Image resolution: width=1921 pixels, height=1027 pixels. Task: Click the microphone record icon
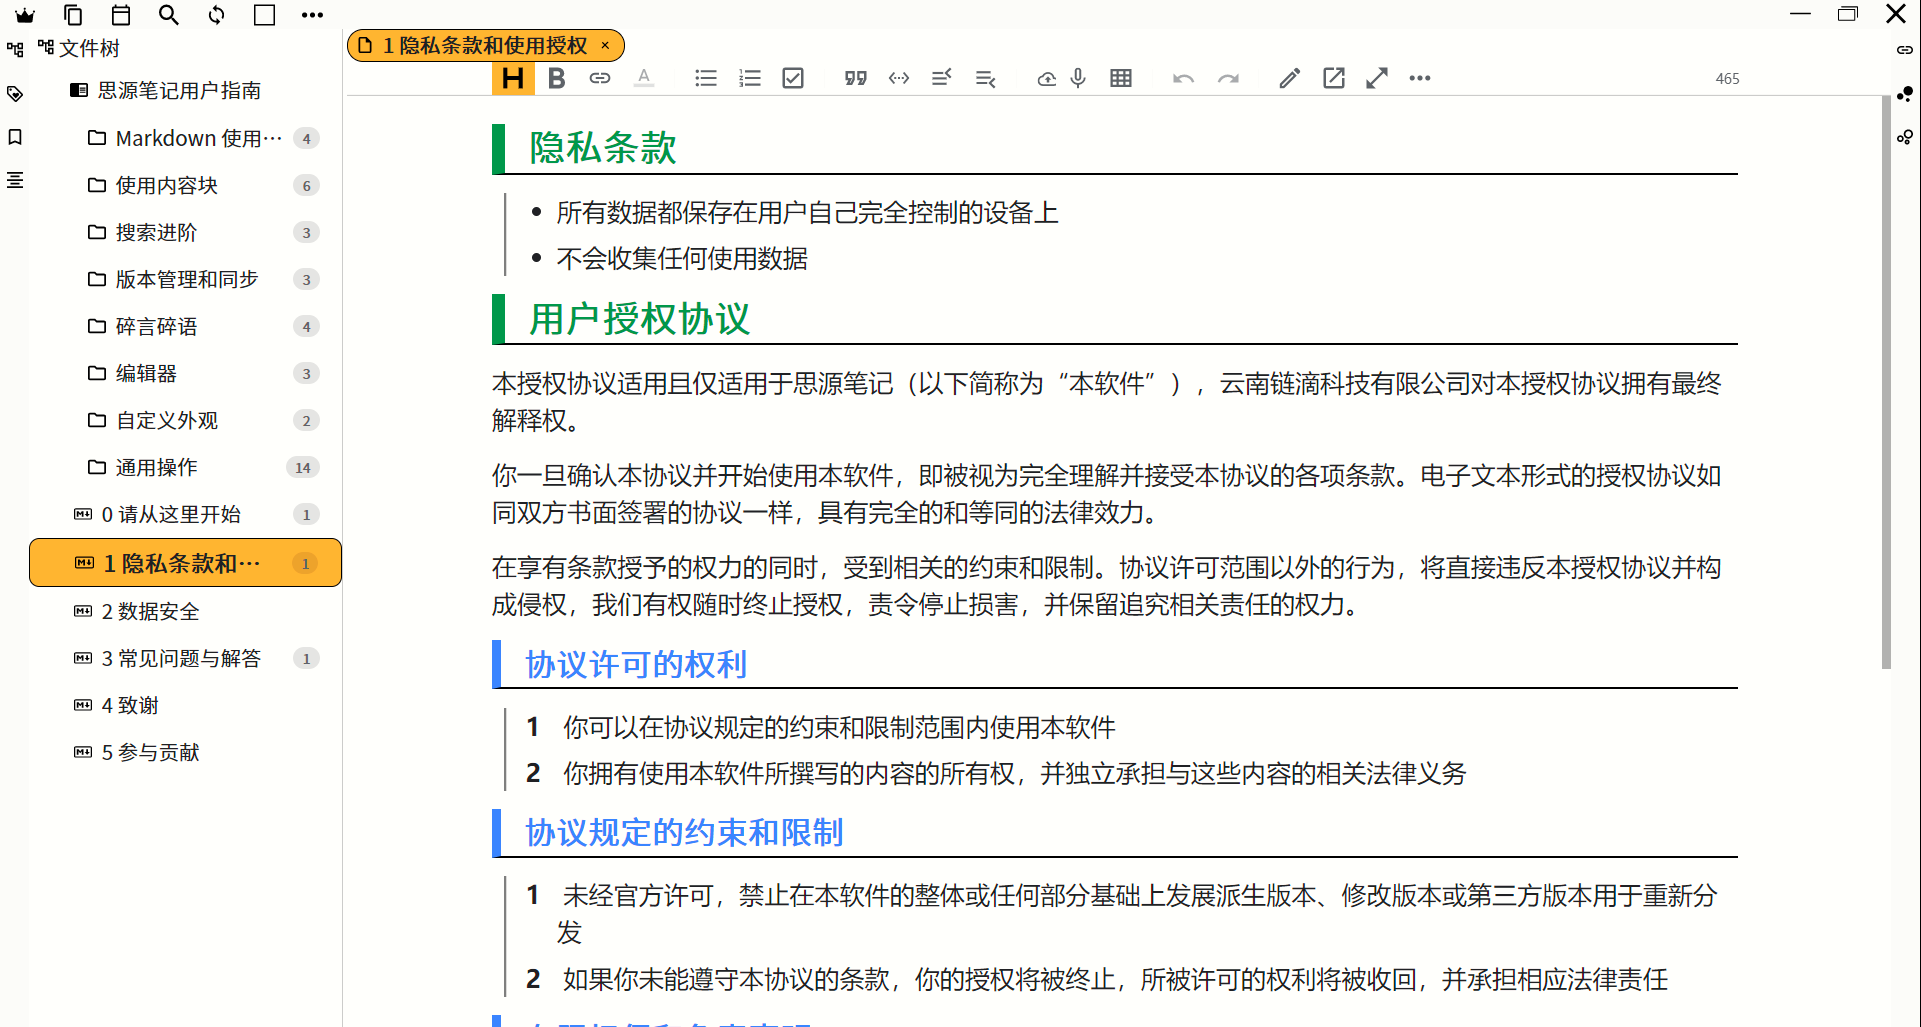coord(1078,78)
